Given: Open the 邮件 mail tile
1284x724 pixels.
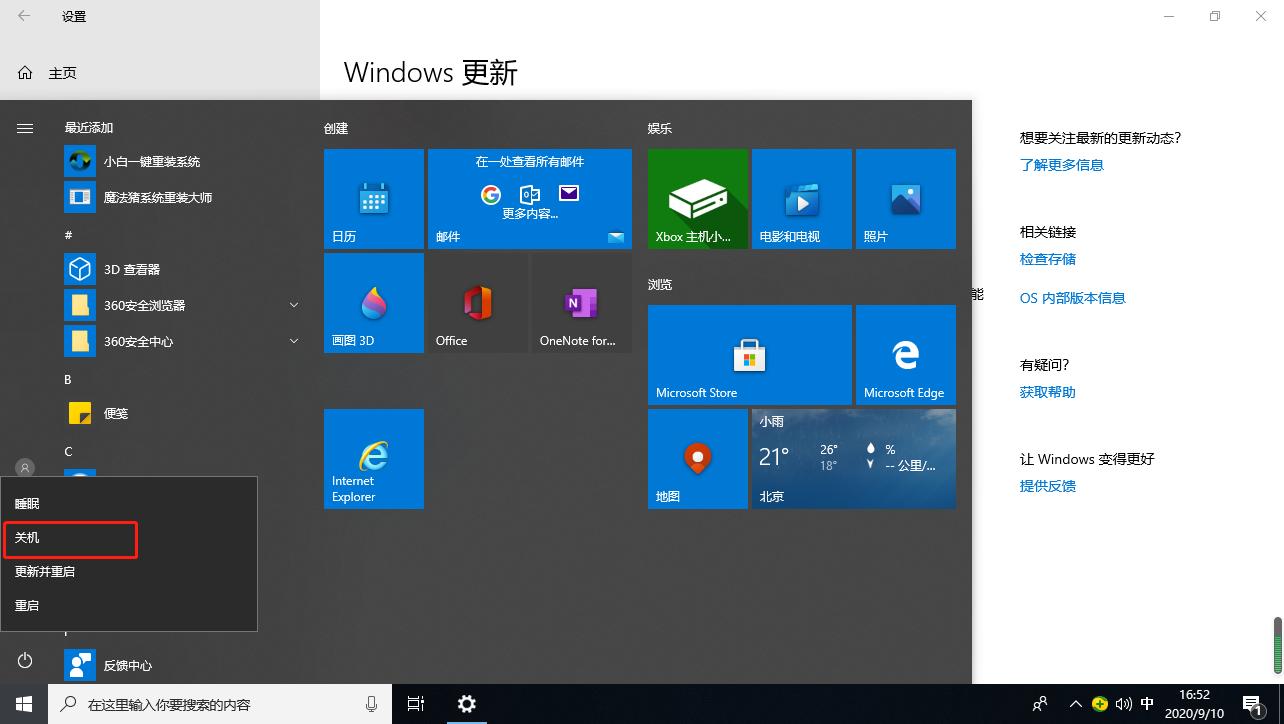Looking at the screenshot, I should pos(529,198).
